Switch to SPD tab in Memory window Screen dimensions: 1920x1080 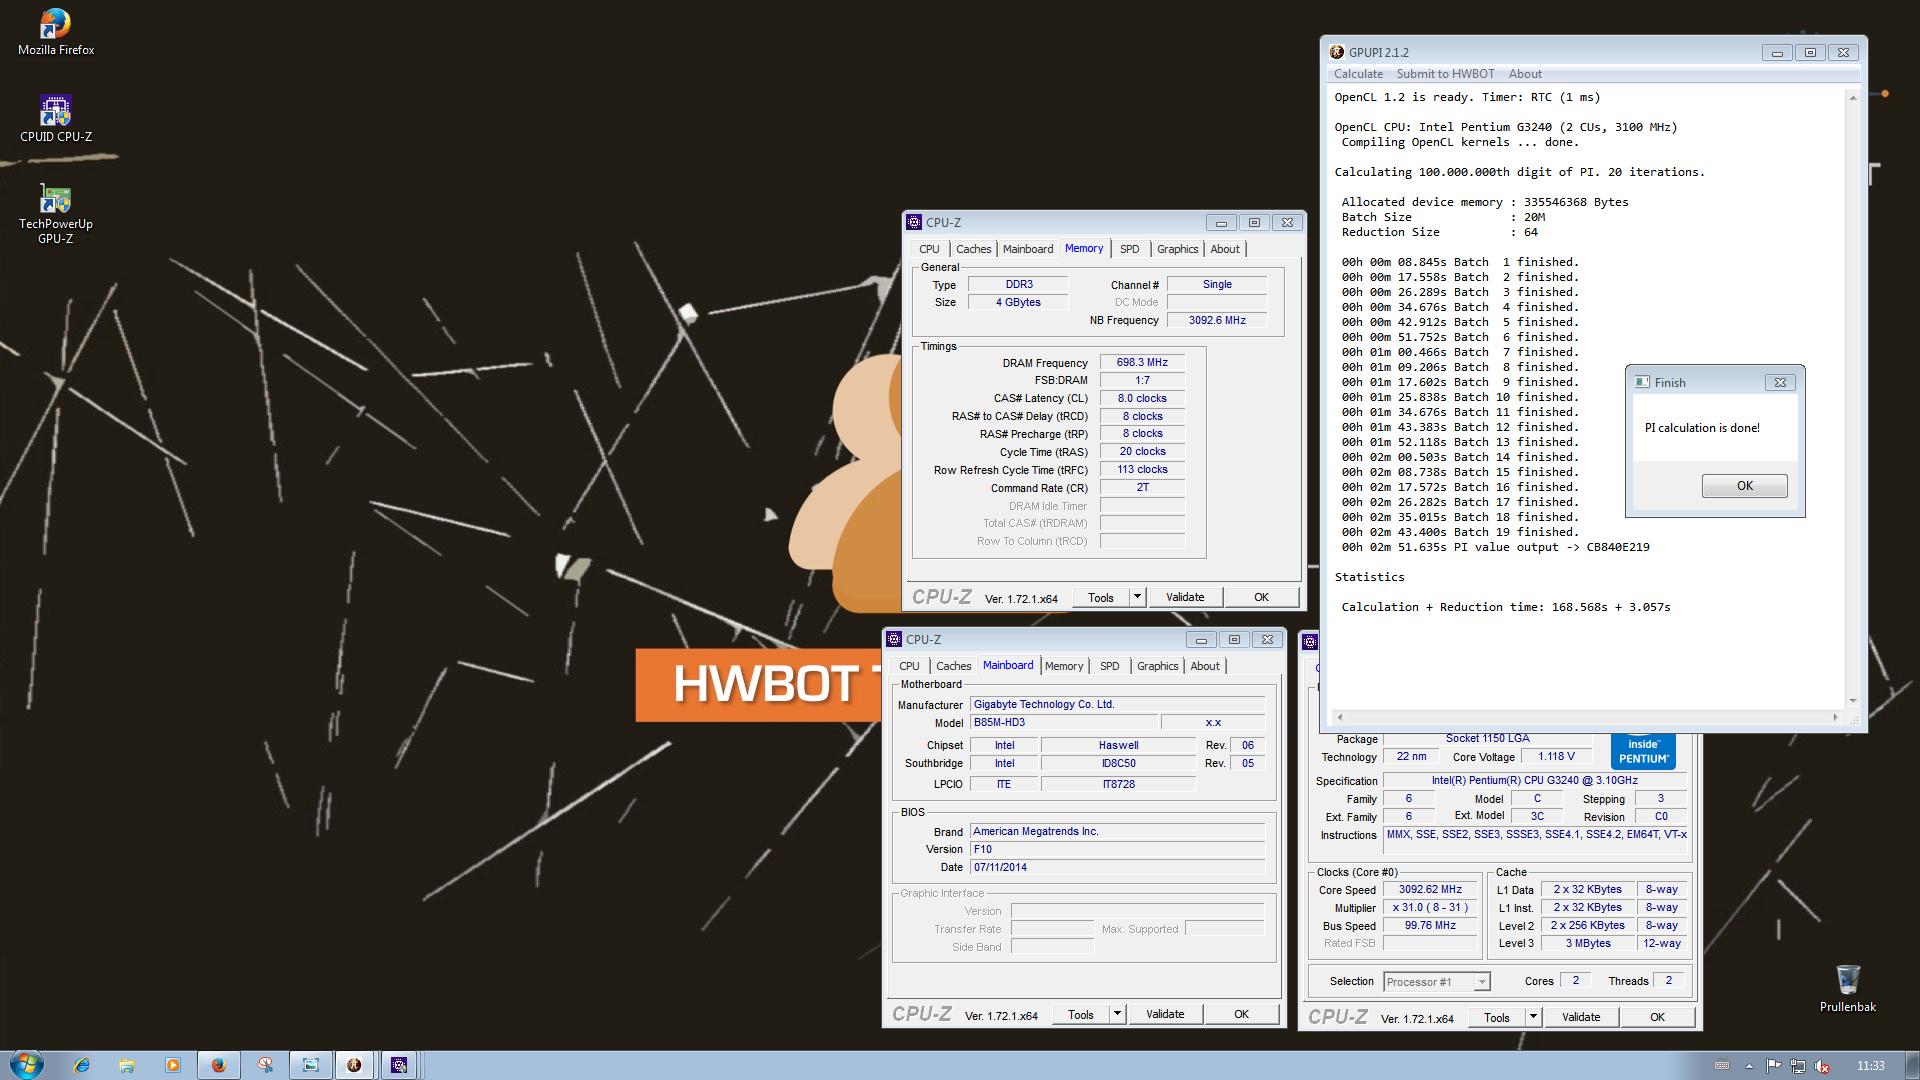click(1129, 249)
